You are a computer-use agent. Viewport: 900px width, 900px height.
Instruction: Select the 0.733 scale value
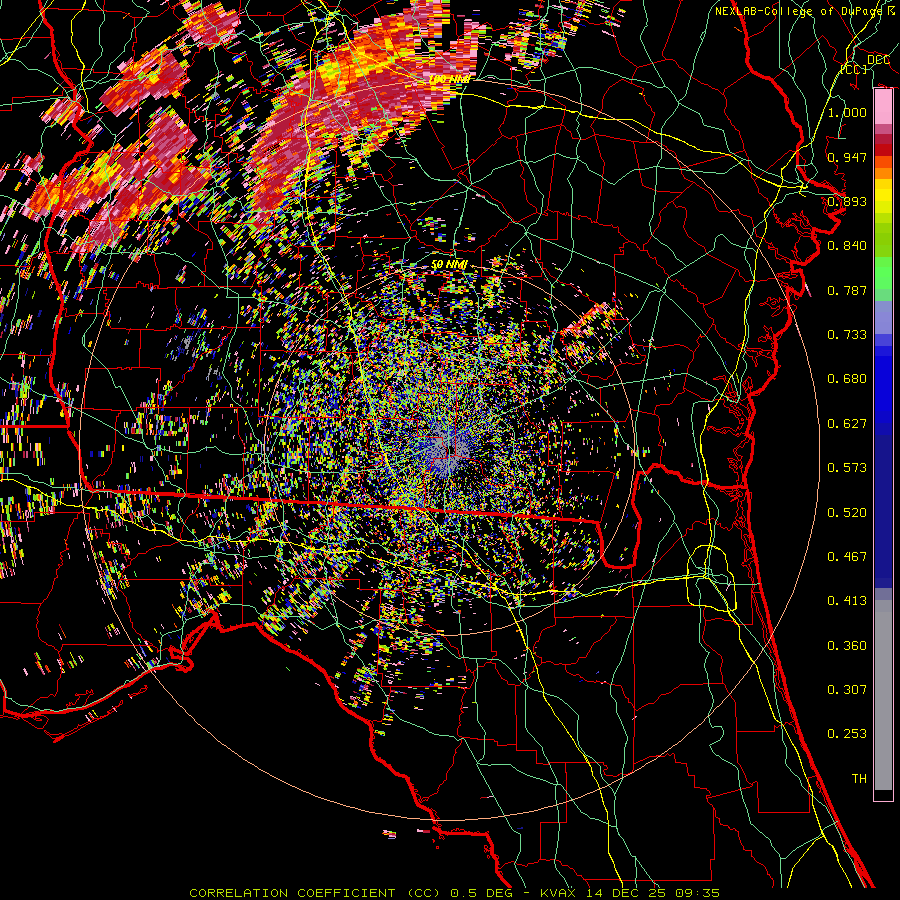point(847,335)
